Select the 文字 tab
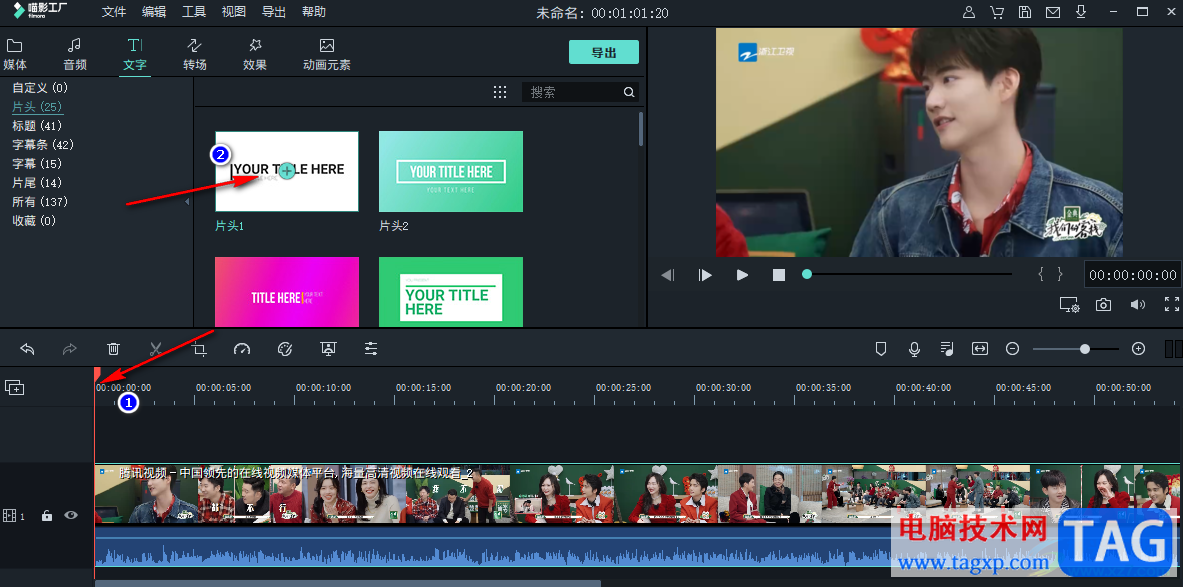The width and height of the screenshot is (1183, 587). [135, 55]
